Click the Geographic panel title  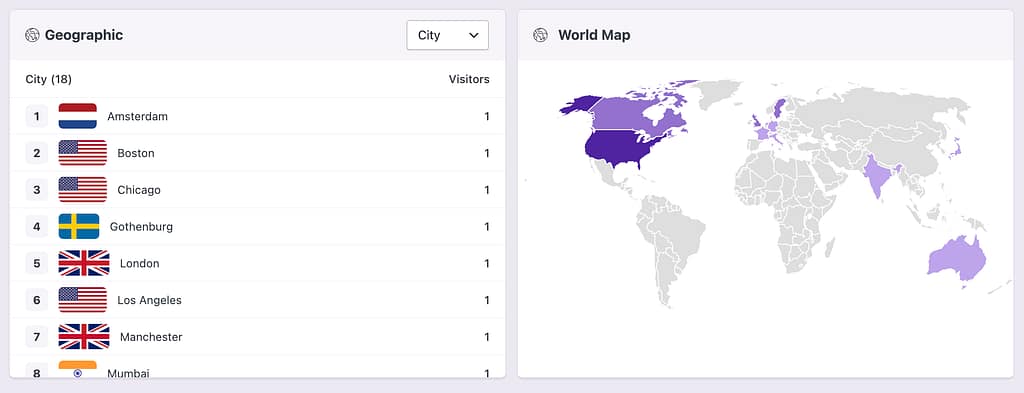coord(84,35)
